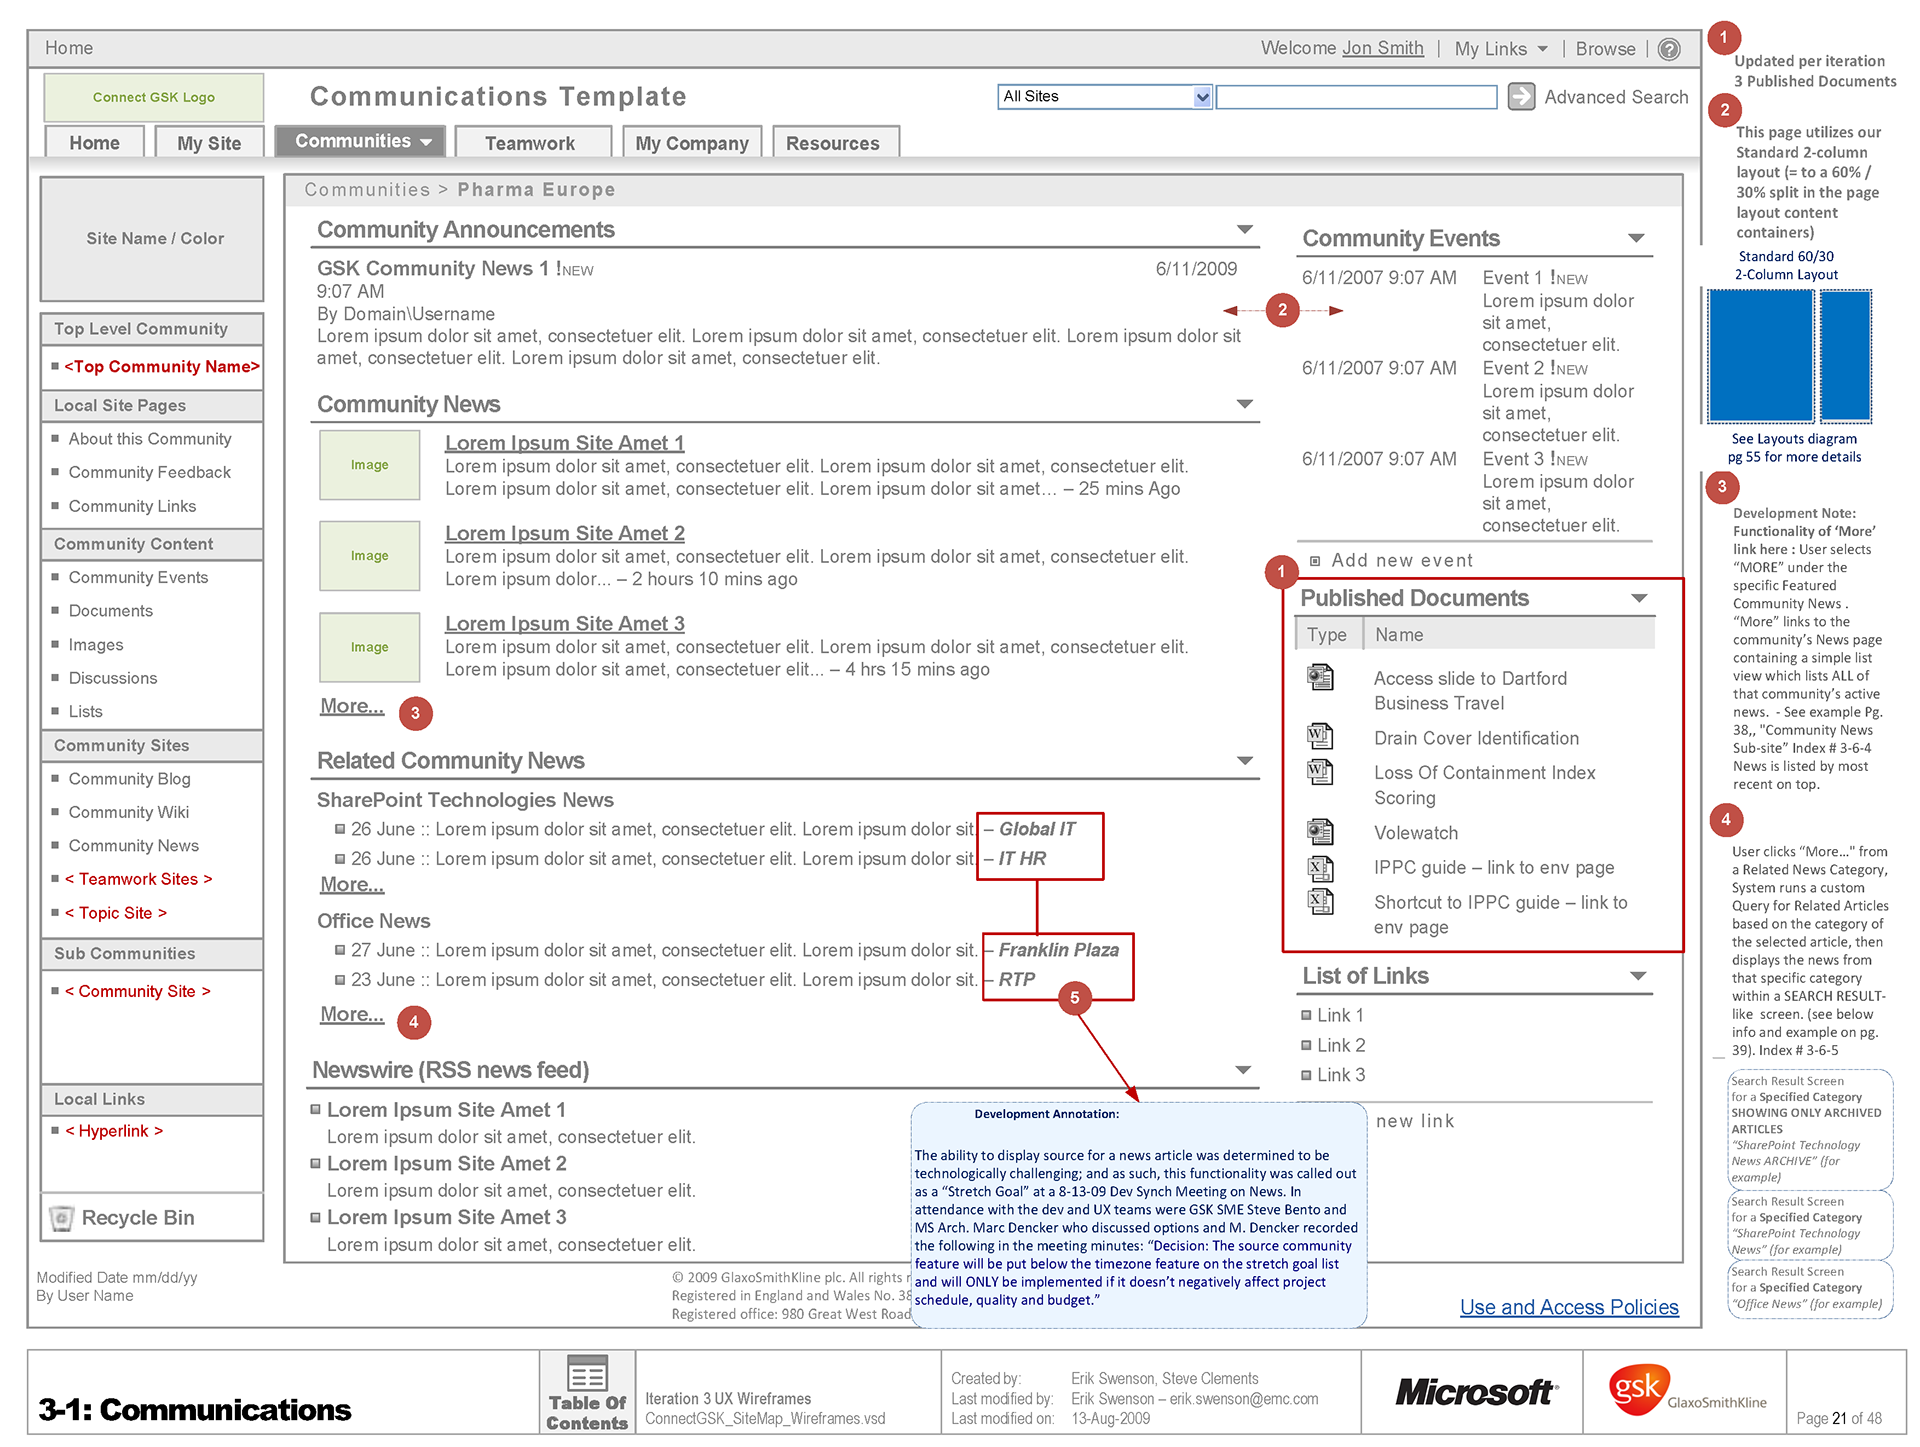Viewport: 1920px width, 1447px height.
Task: Open the Use and Access Policies link
Action: click(1568, 1307)
